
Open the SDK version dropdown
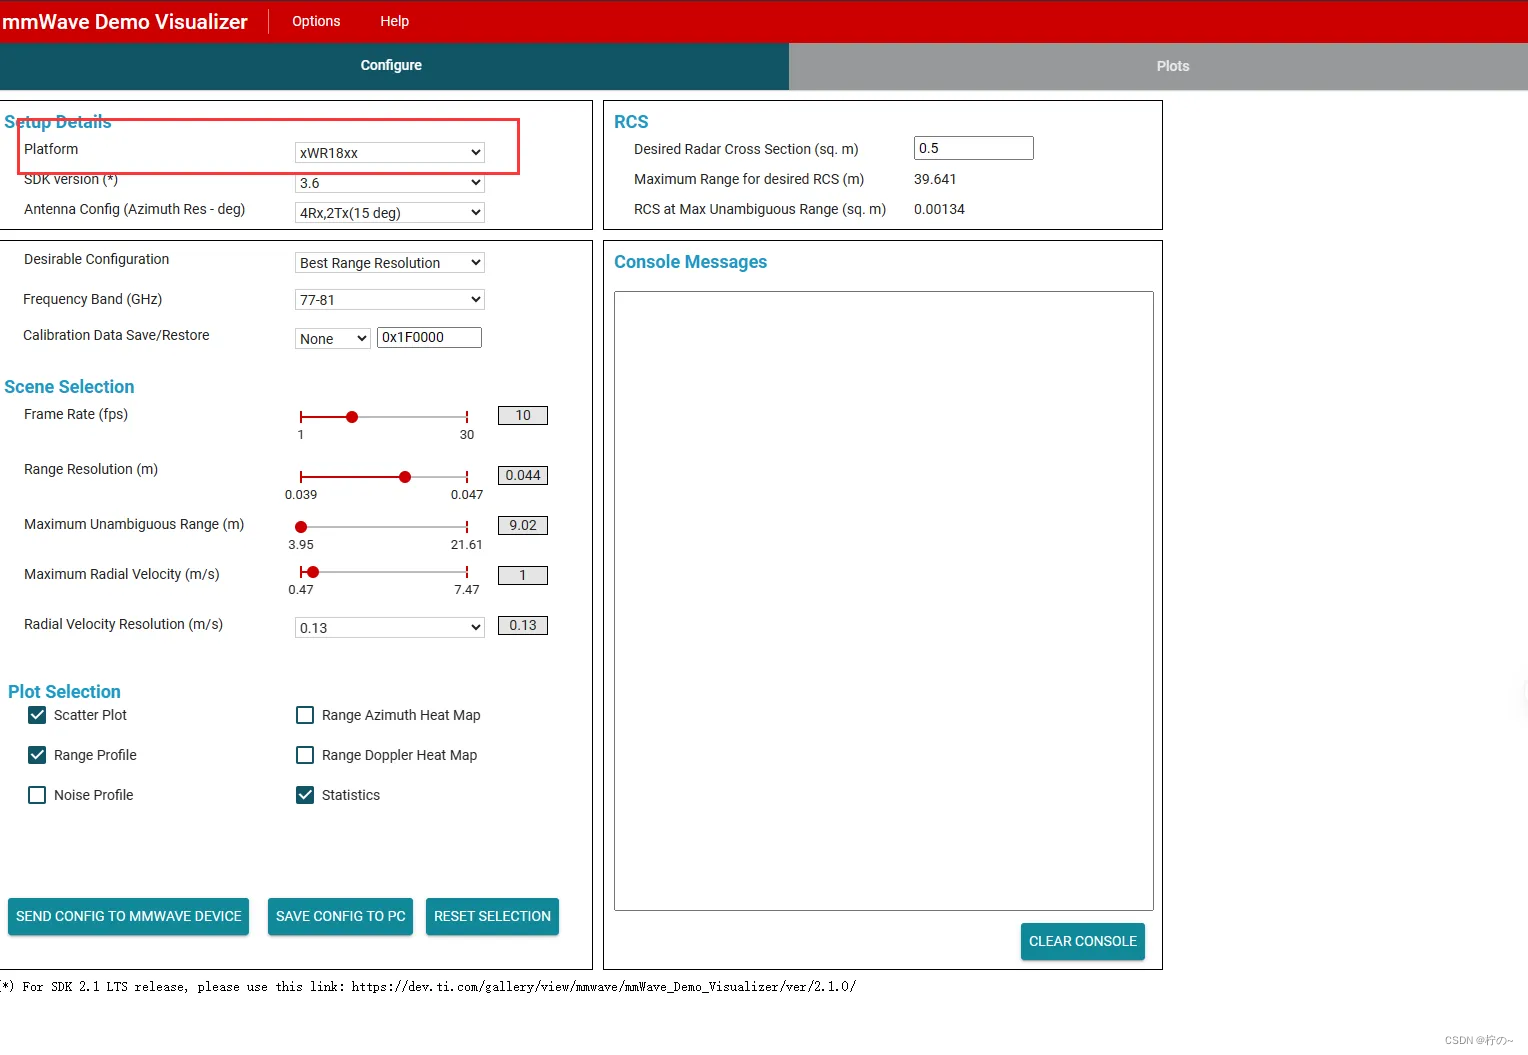coord(390,183)
